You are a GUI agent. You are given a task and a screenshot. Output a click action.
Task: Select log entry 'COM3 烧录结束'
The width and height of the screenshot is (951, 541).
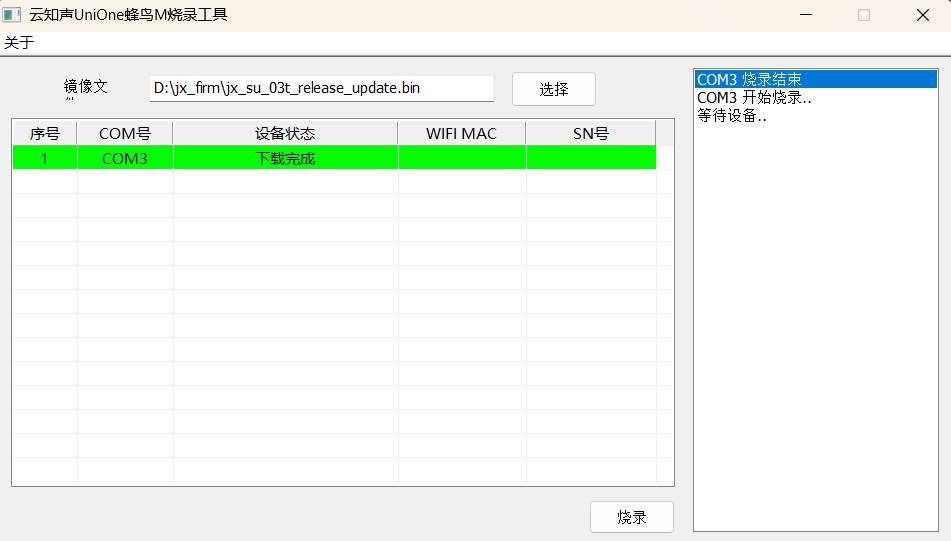coord(816,79)
